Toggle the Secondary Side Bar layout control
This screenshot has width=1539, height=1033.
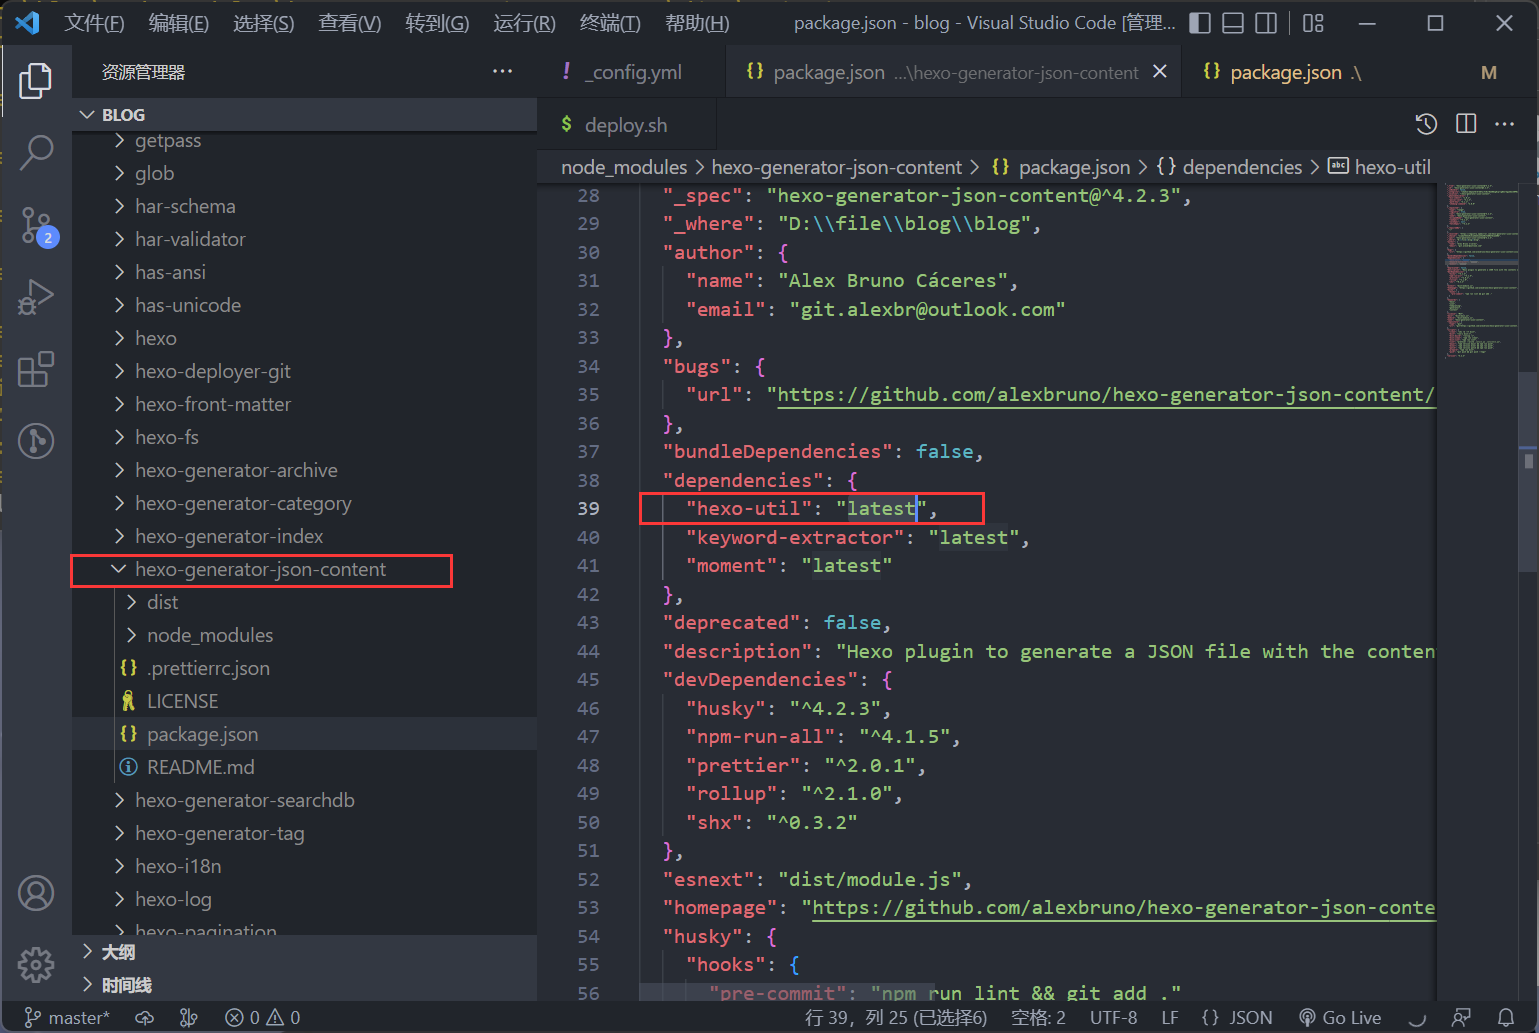1266,22
